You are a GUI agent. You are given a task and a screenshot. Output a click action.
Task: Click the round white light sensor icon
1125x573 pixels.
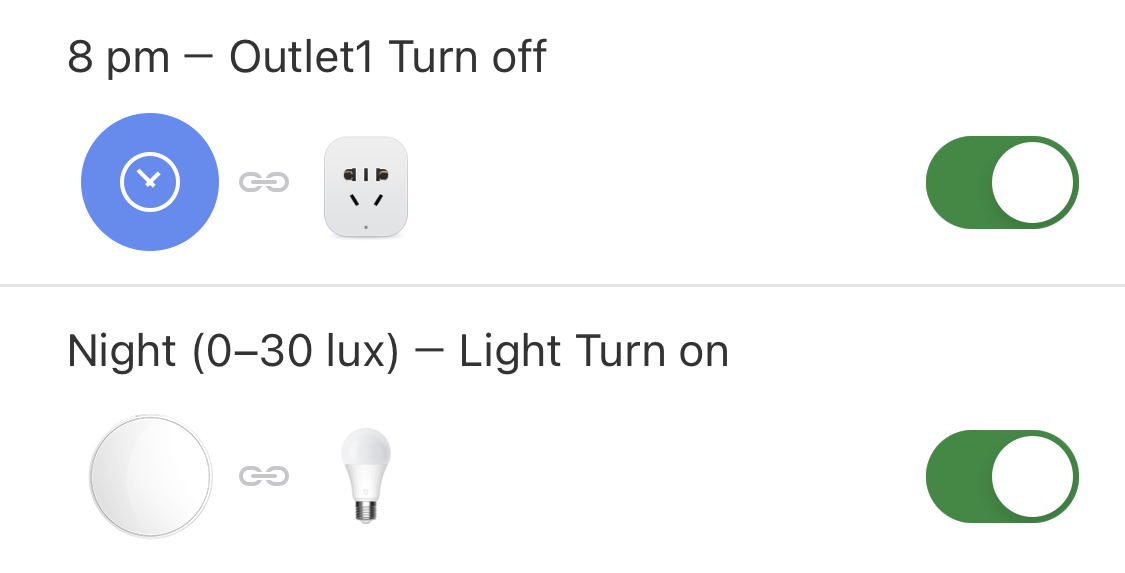point(150,475)
